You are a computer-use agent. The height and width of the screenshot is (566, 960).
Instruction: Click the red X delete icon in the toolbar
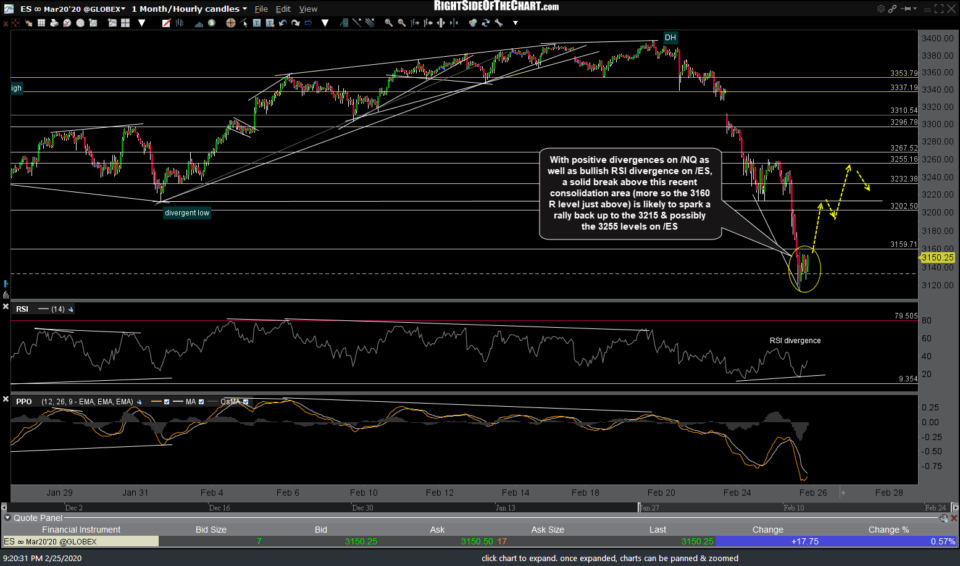(x=6, y=23)
